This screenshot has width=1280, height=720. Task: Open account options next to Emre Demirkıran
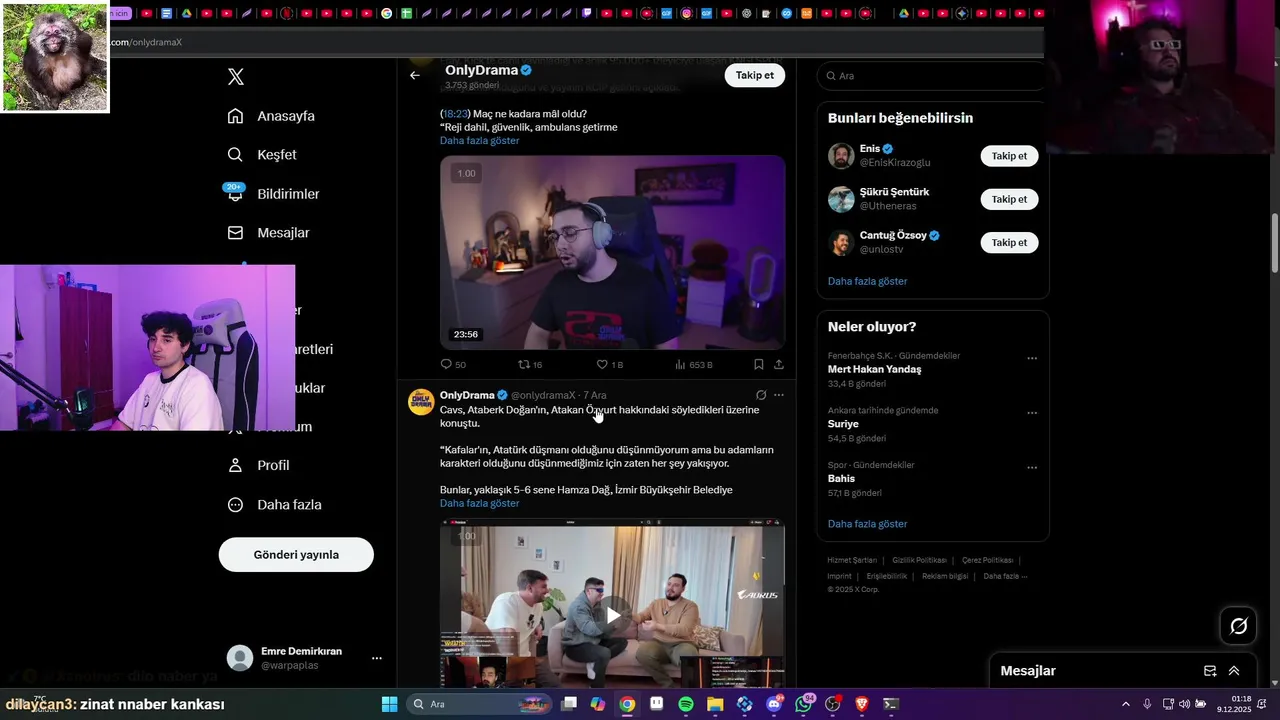point(377,658)
